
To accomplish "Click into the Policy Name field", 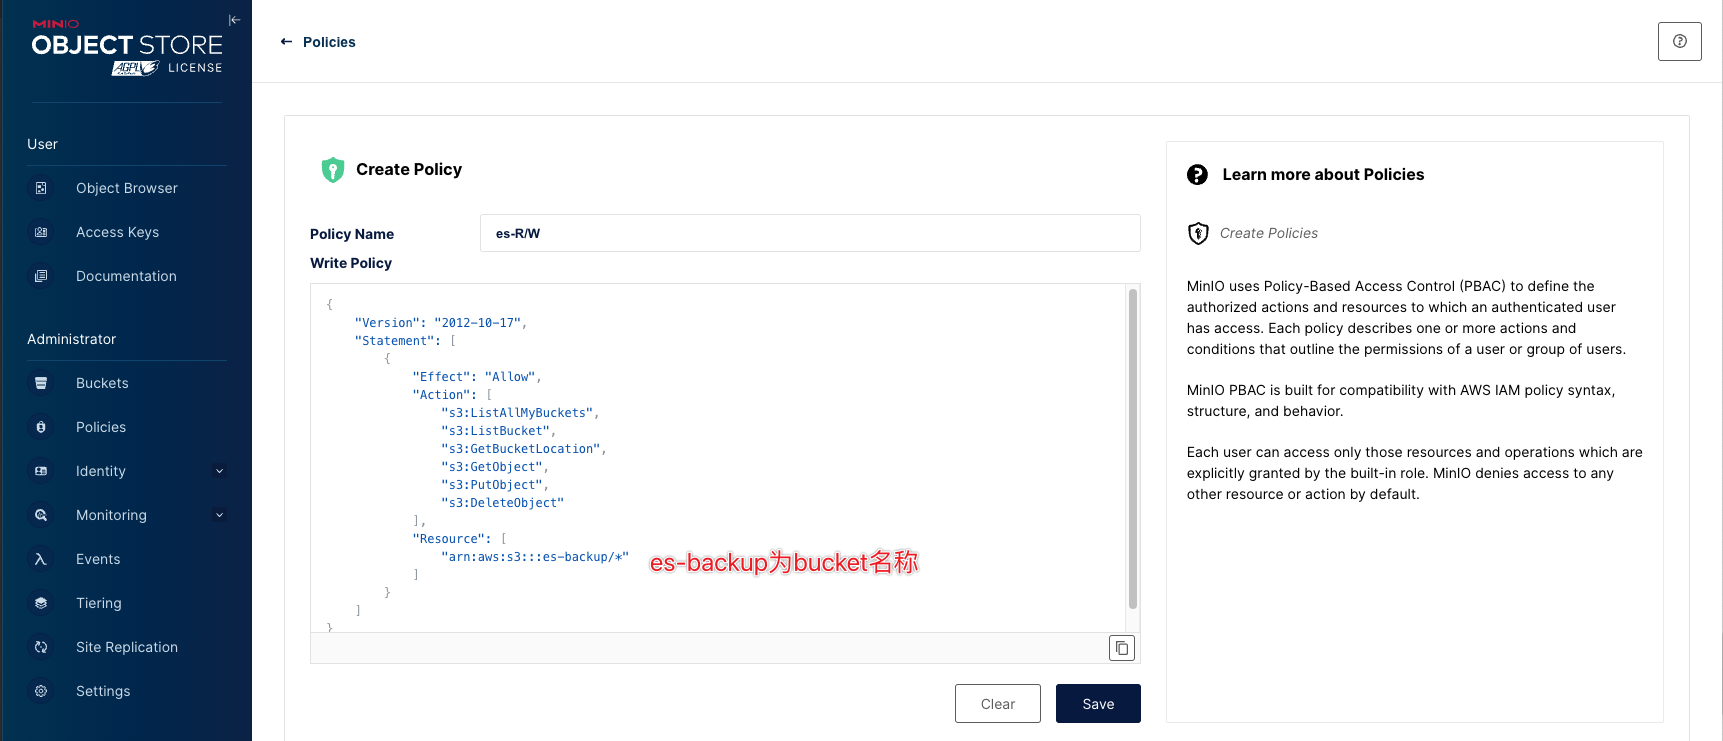I will pyautogui.click(x=809, y=233).
